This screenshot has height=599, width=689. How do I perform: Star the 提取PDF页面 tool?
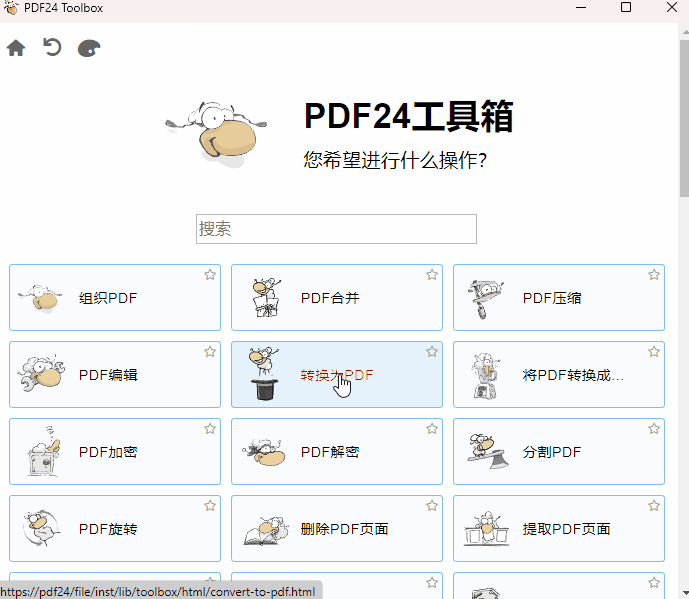[x=654, y=505]
